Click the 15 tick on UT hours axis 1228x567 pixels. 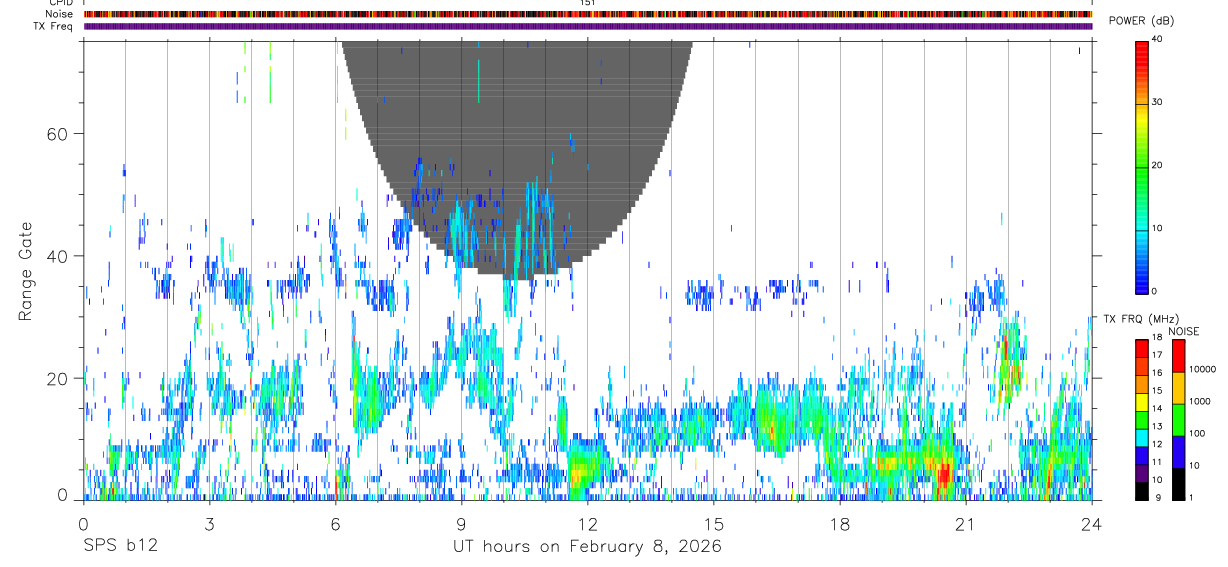pos(714,525)
